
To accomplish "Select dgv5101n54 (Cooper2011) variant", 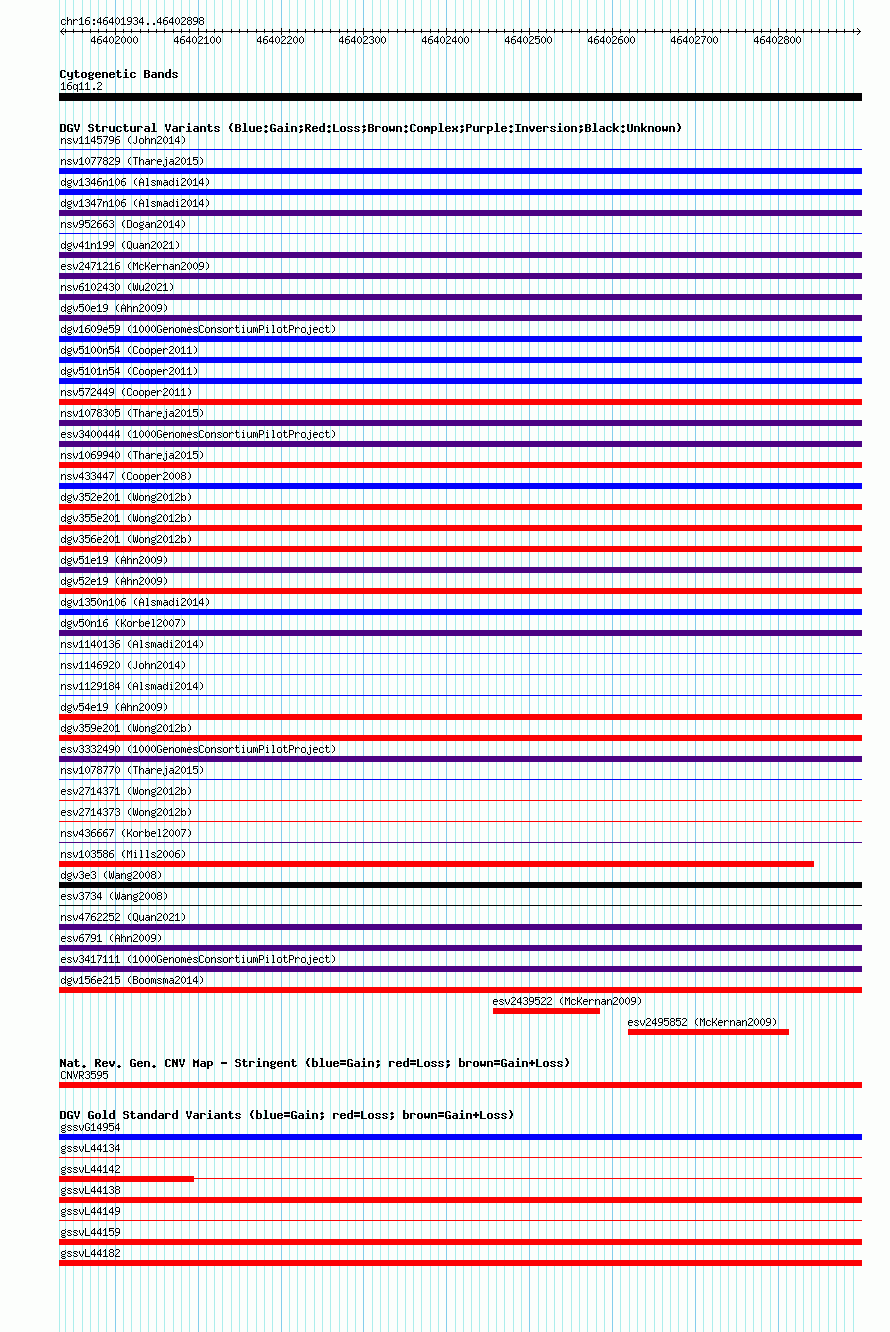I will (129, 371).
